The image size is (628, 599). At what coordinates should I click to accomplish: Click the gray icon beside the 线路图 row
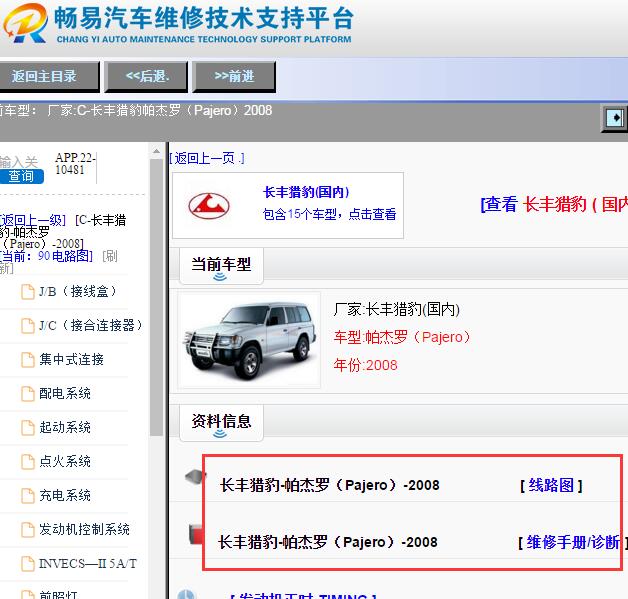(x=195, y=476)
